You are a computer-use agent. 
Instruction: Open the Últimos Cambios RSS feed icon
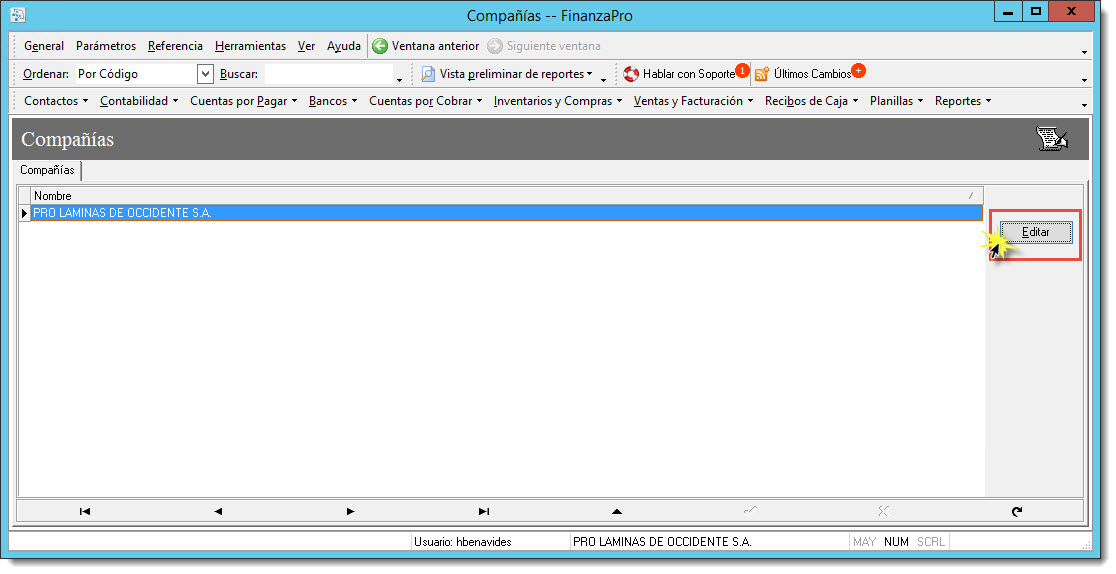coord(762,74)
